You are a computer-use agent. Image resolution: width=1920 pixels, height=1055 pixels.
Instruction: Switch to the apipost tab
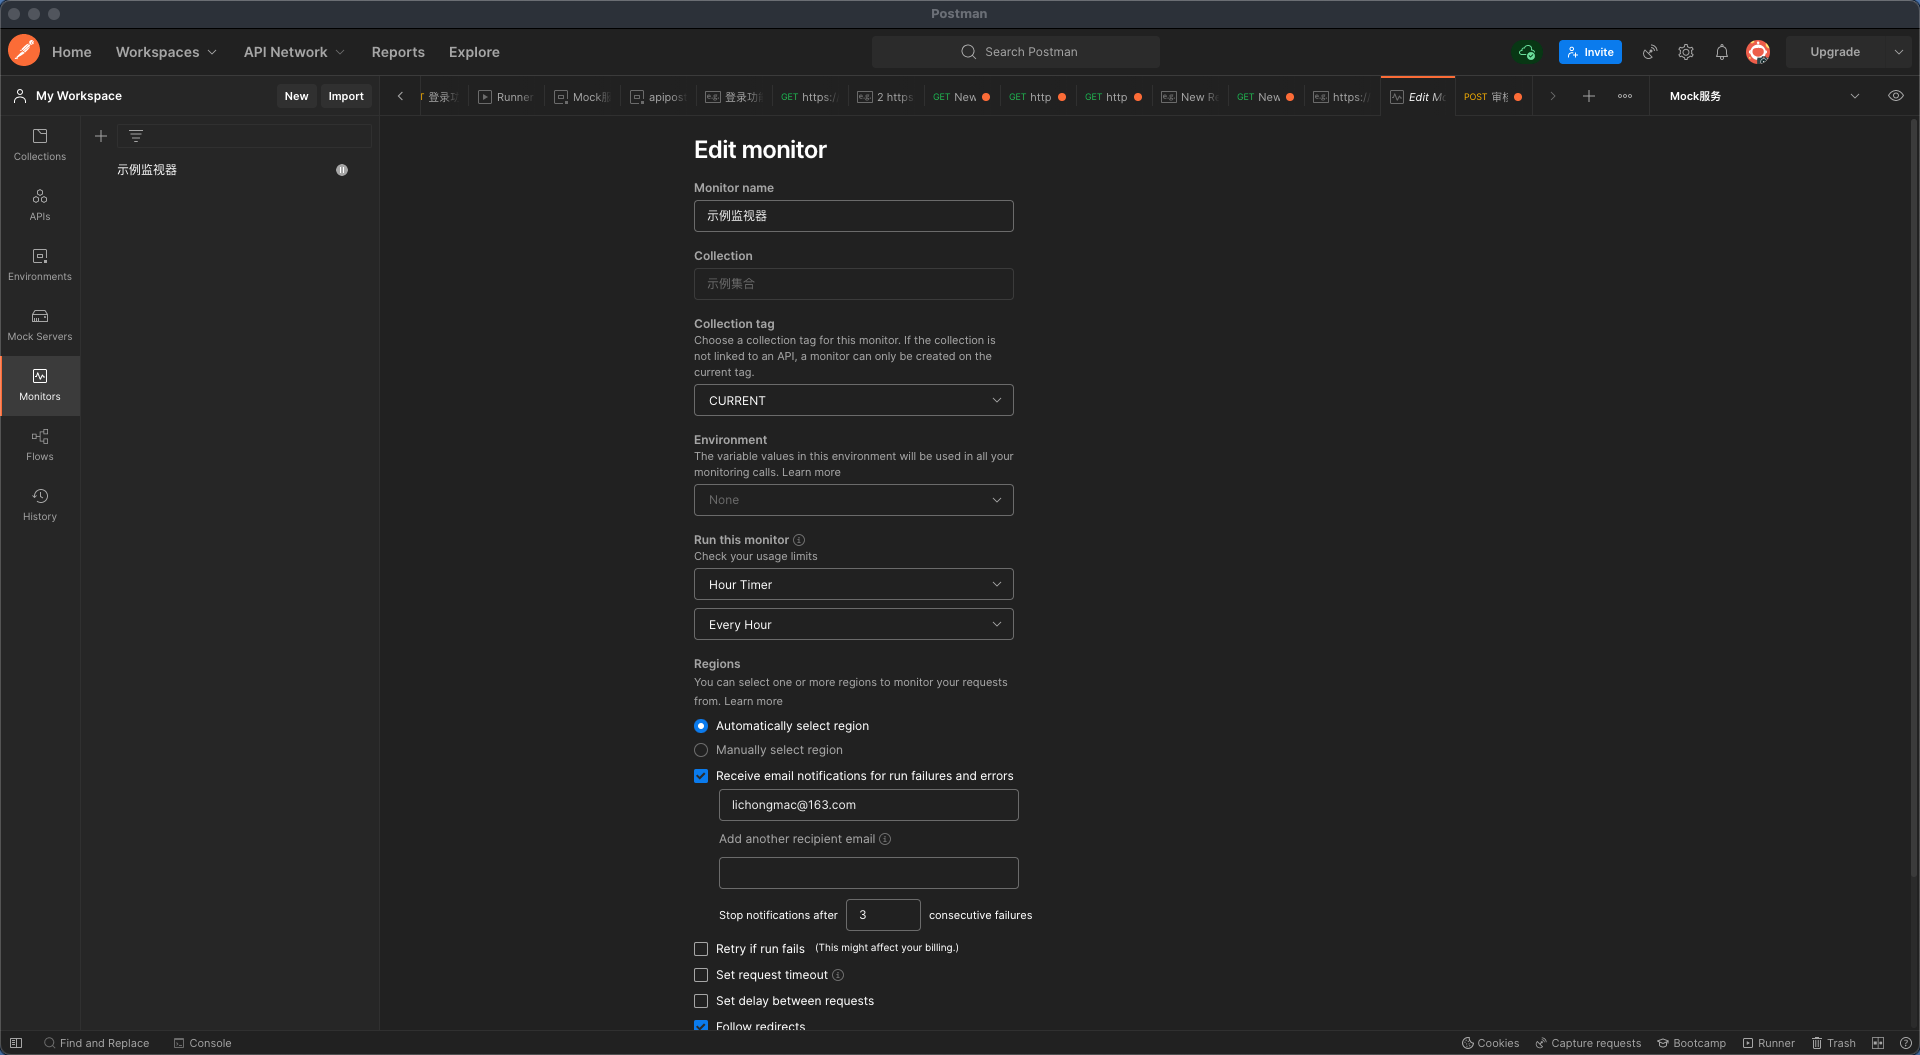pos(659,97)
